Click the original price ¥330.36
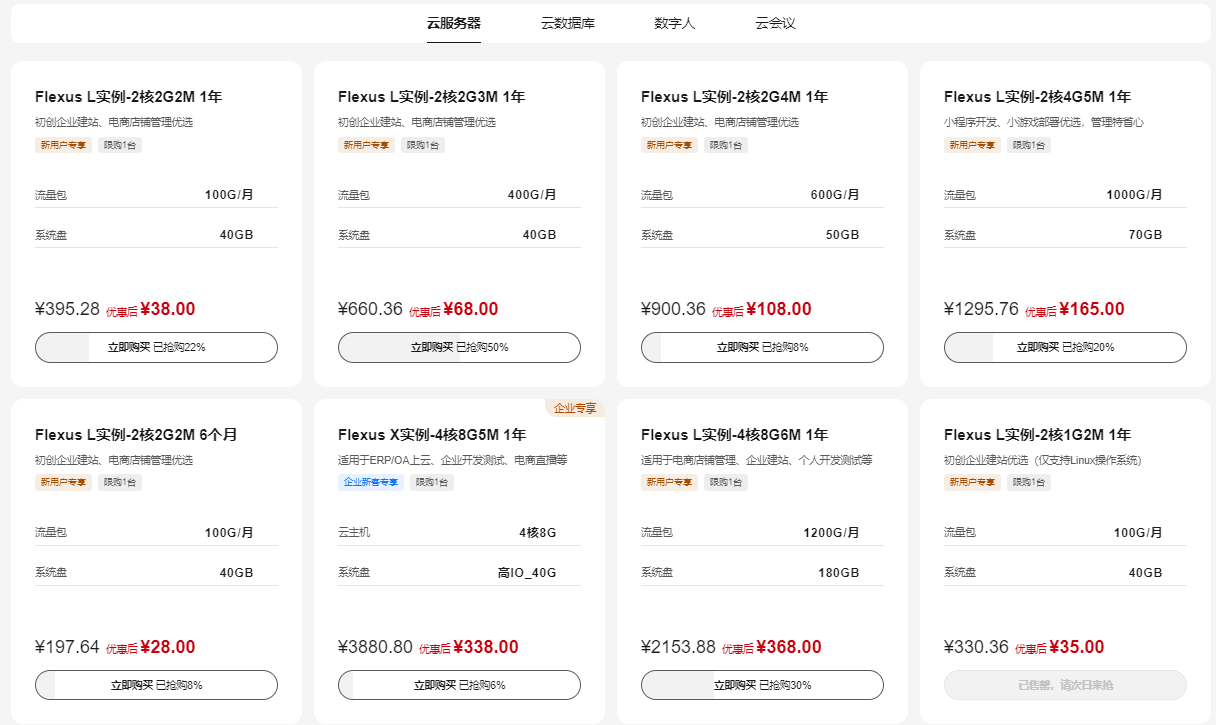 976,647
